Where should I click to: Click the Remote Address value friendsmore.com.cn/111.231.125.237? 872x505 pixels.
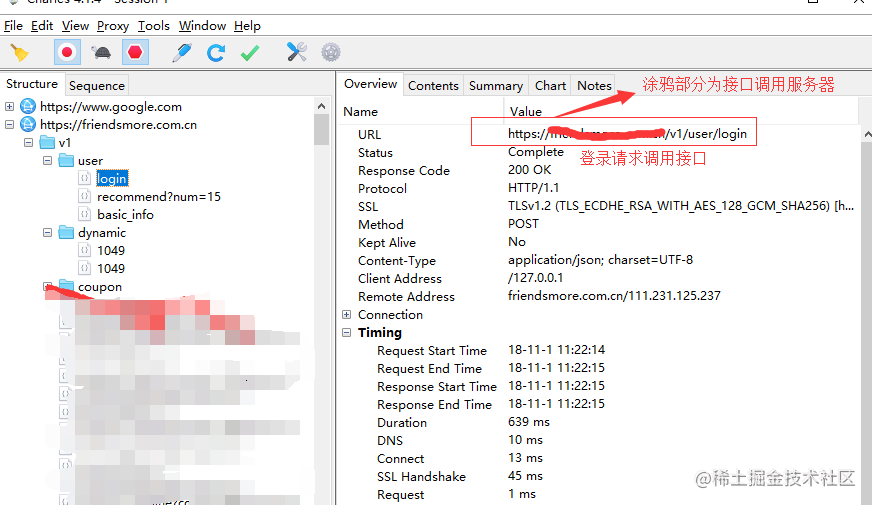(614, 295)
